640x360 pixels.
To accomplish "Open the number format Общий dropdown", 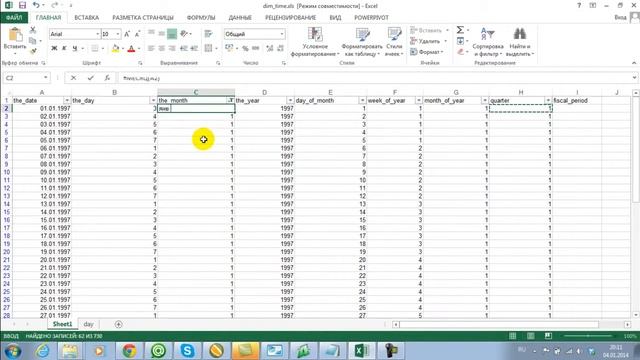I will (x=282, y=34).
